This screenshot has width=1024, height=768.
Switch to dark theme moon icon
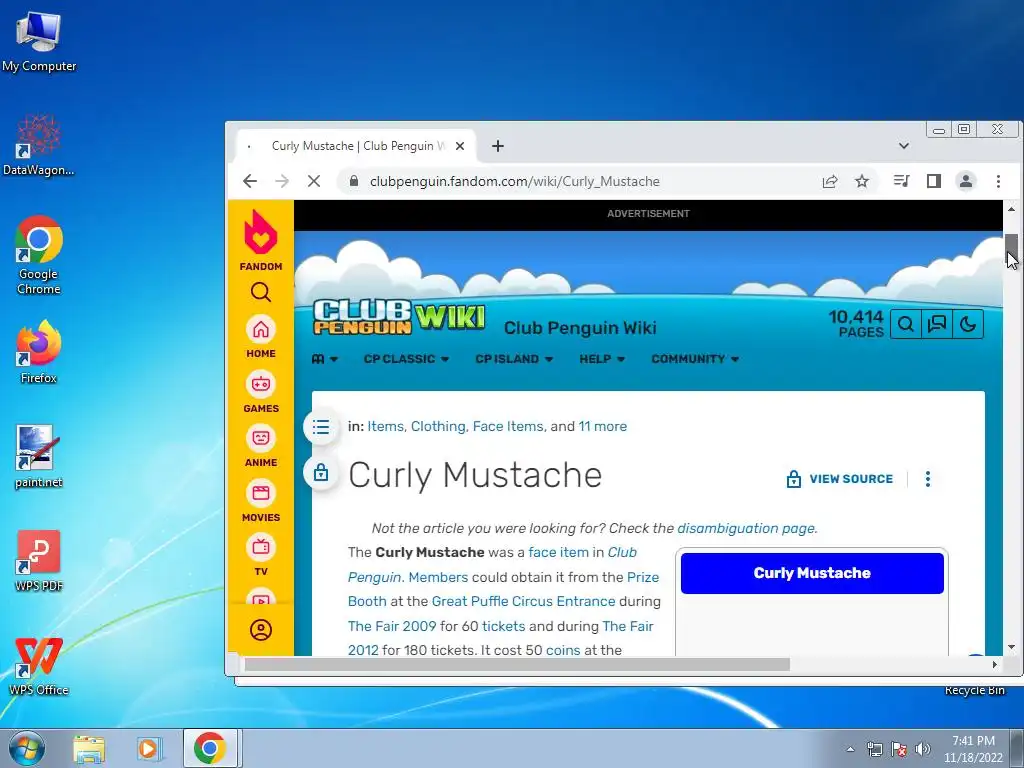click(x=968, y=324)
